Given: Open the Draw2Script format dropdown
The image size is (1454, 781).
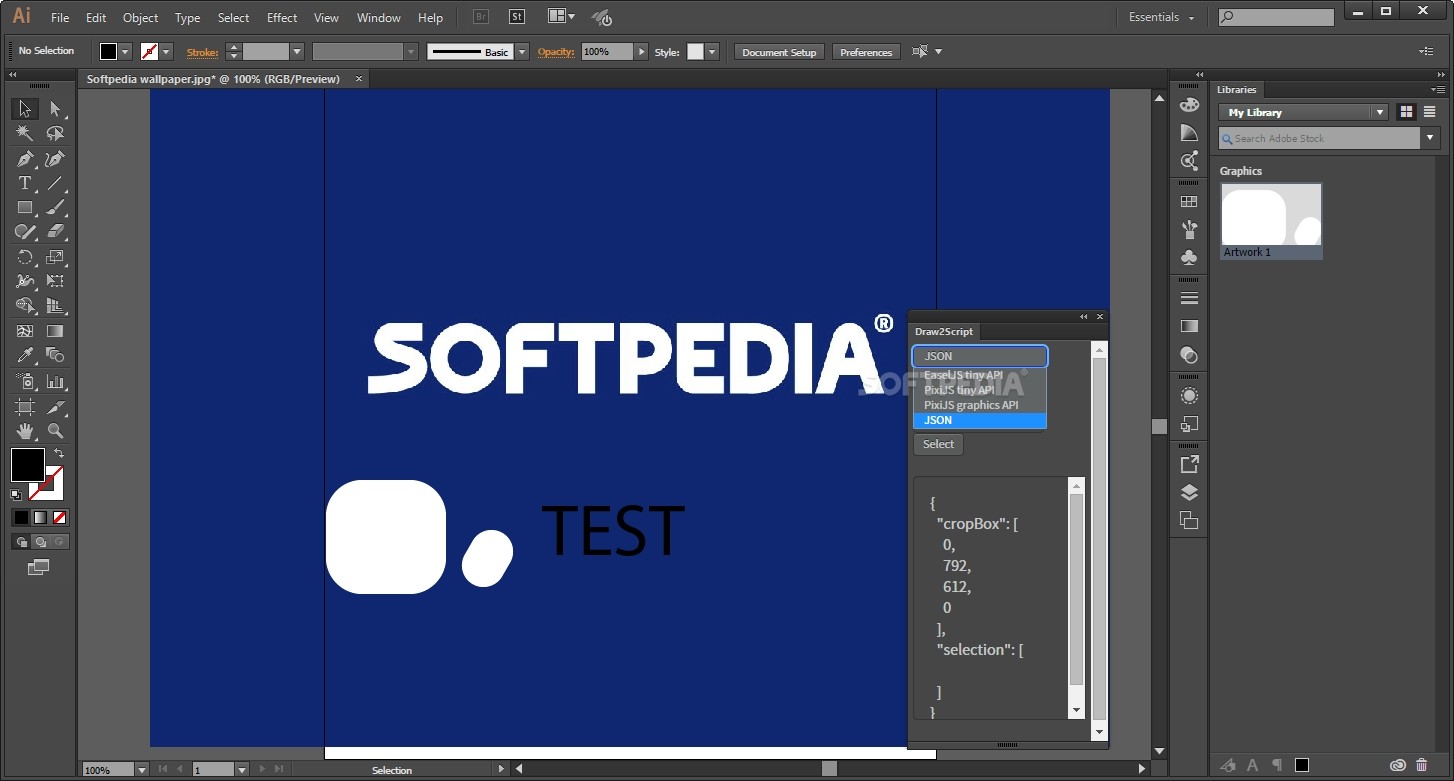Looking at the screenshot, I should (x=980, y=356).
